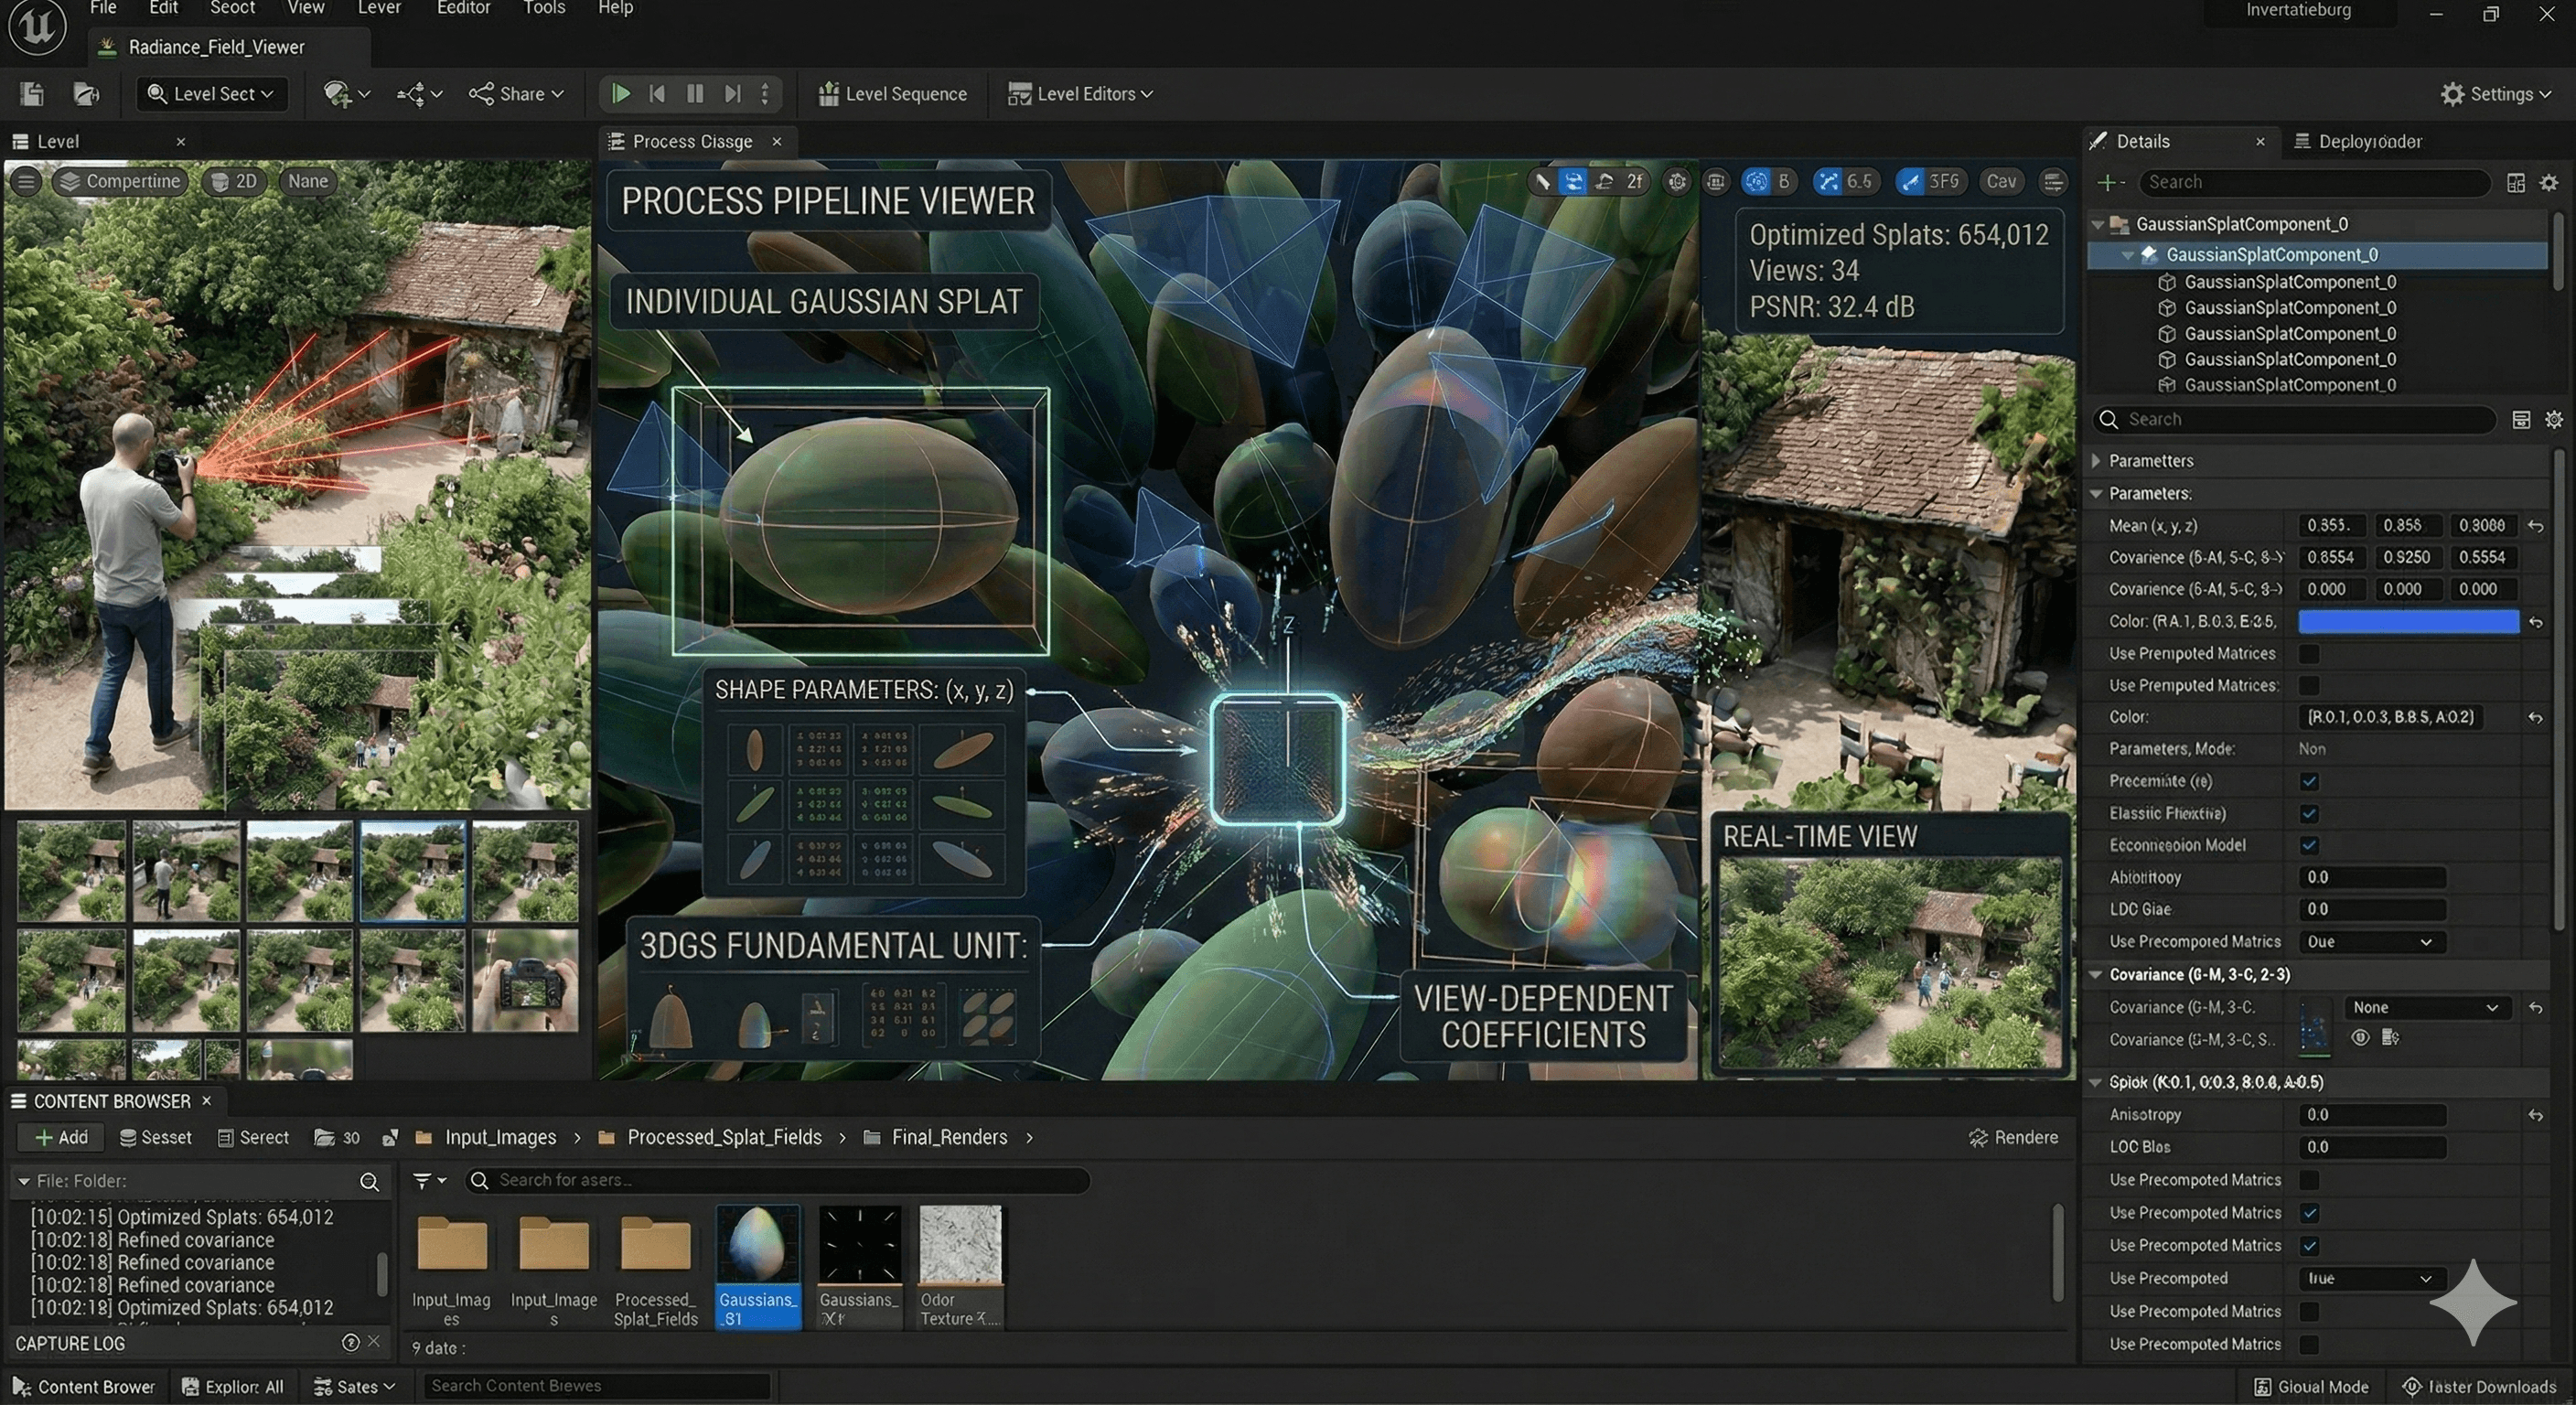Image resolution: width=2576 pixels, height=1405 pixels.
Task: Click the gear icon in viewport toolbar
Action: (1677, 181)
